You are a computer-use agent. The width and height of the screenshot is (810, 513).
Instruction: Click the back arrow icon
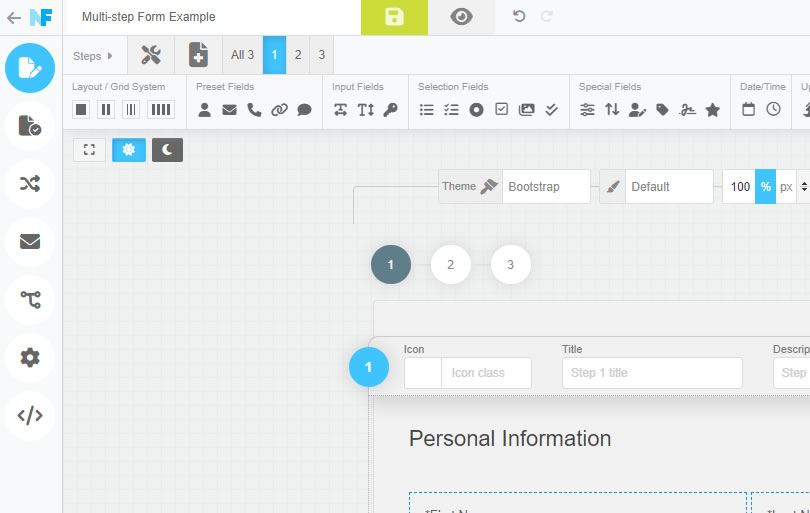13,18
